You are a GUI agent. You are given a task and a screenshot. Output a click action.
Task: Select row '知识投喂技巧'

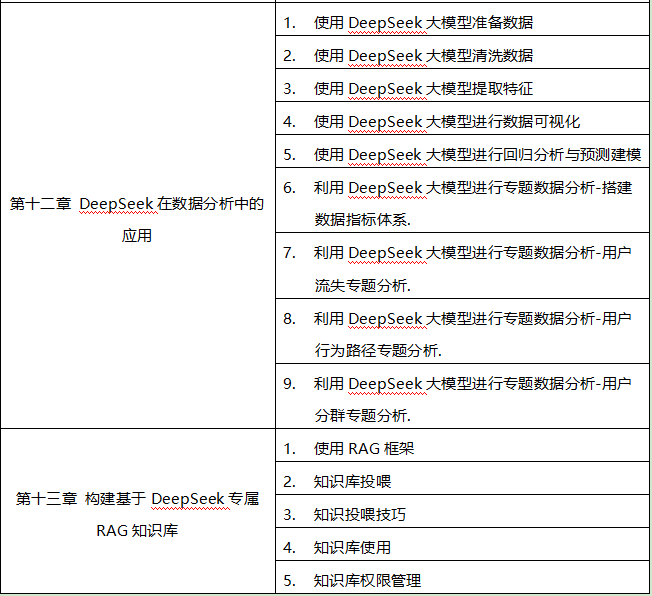[462, 512]
